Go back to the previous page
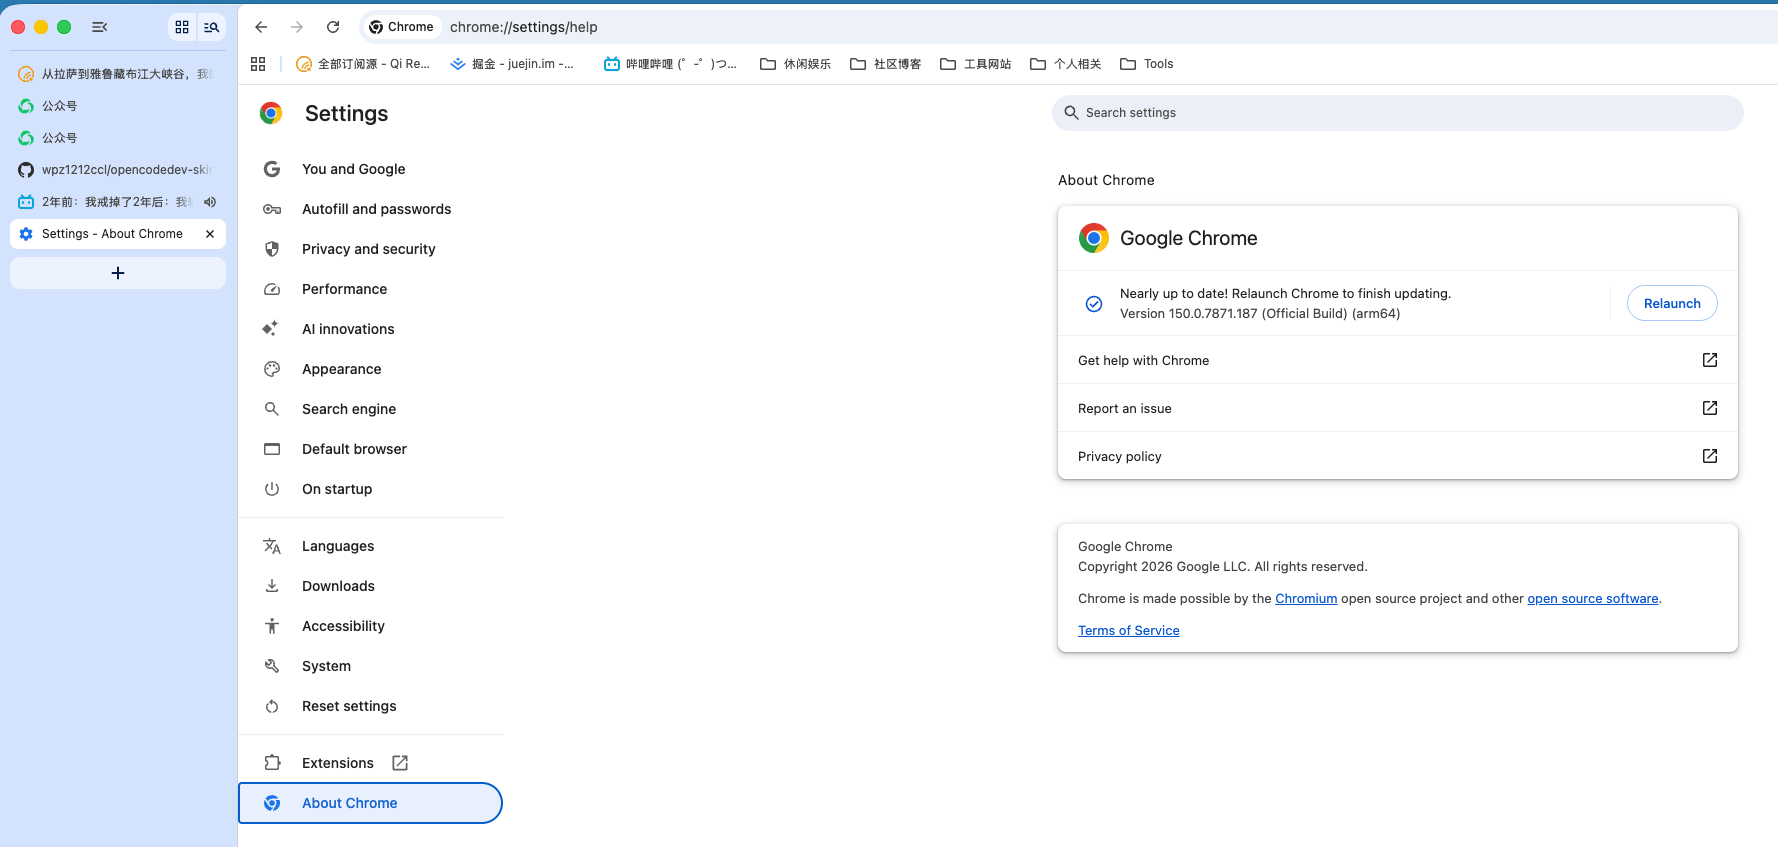Viewport: 1778px width, 847px height. pos(261,27)
